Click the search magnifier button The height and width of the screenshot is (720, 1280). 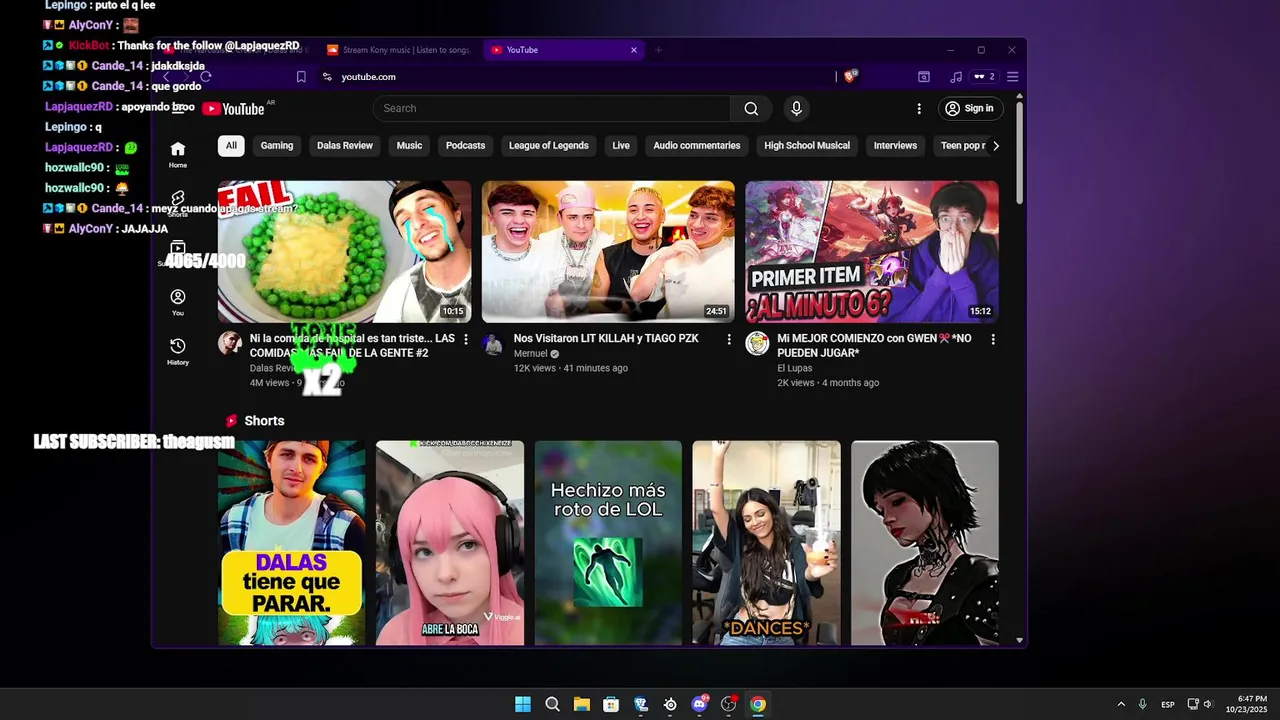click(x=751, y=108)
